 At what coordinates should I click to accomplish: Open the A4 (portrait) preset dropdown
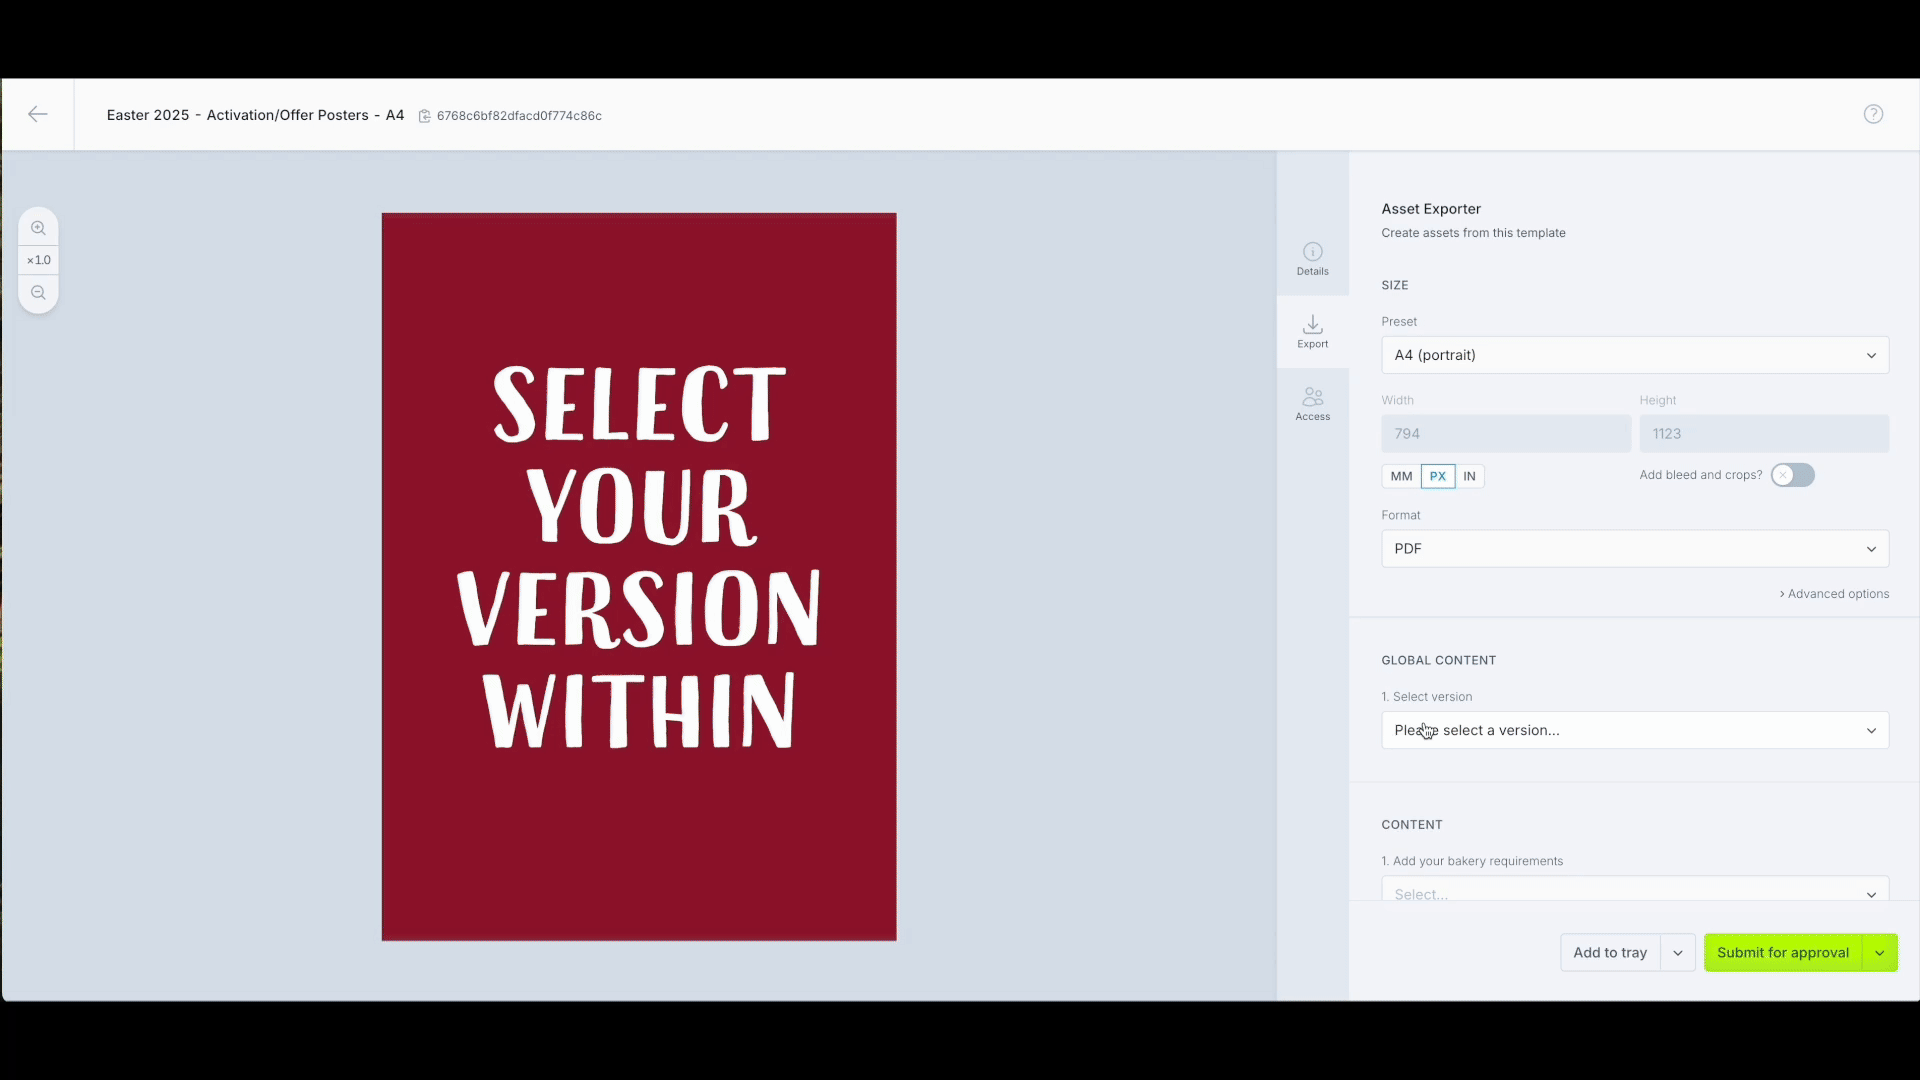click(x=1634, y=355)
